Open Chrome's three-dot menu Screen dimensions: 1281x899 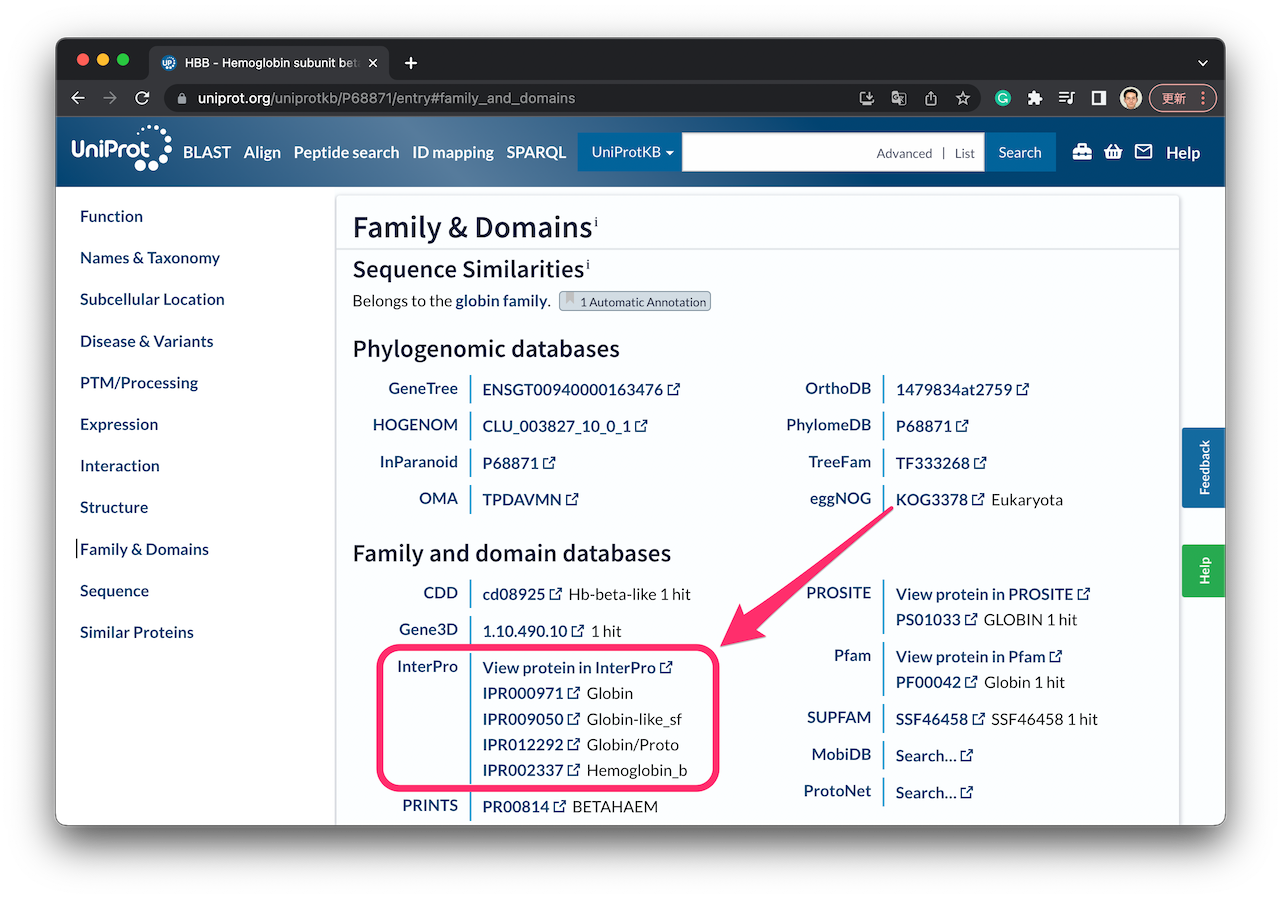[x=1203, y=98]
